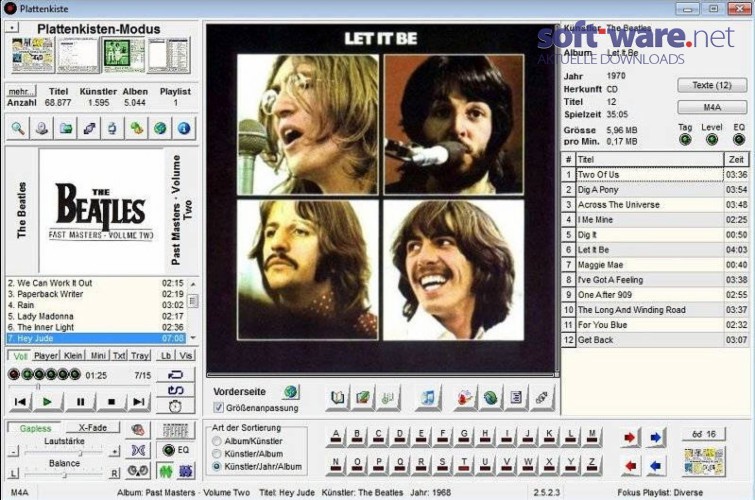
Task: Select Album/Künstler sorting
Action: pos(217,441)
